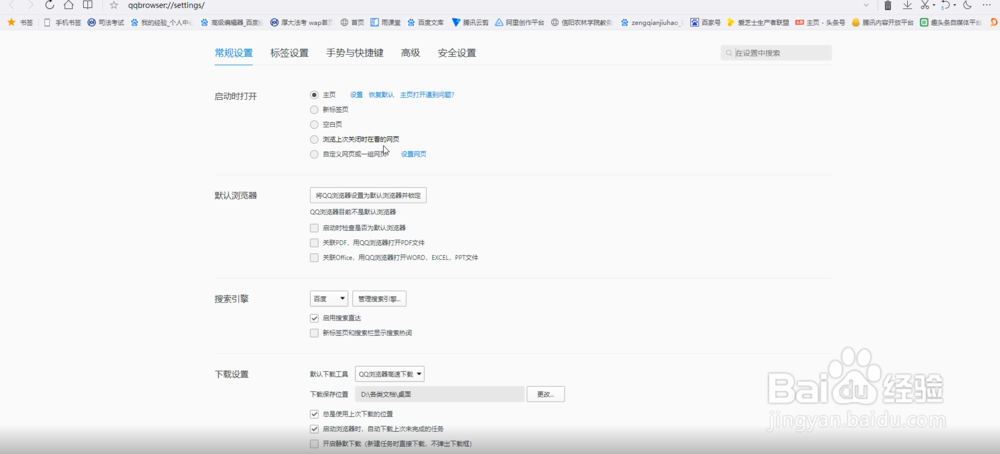Start a screenshot with the scissors icon

925,5
